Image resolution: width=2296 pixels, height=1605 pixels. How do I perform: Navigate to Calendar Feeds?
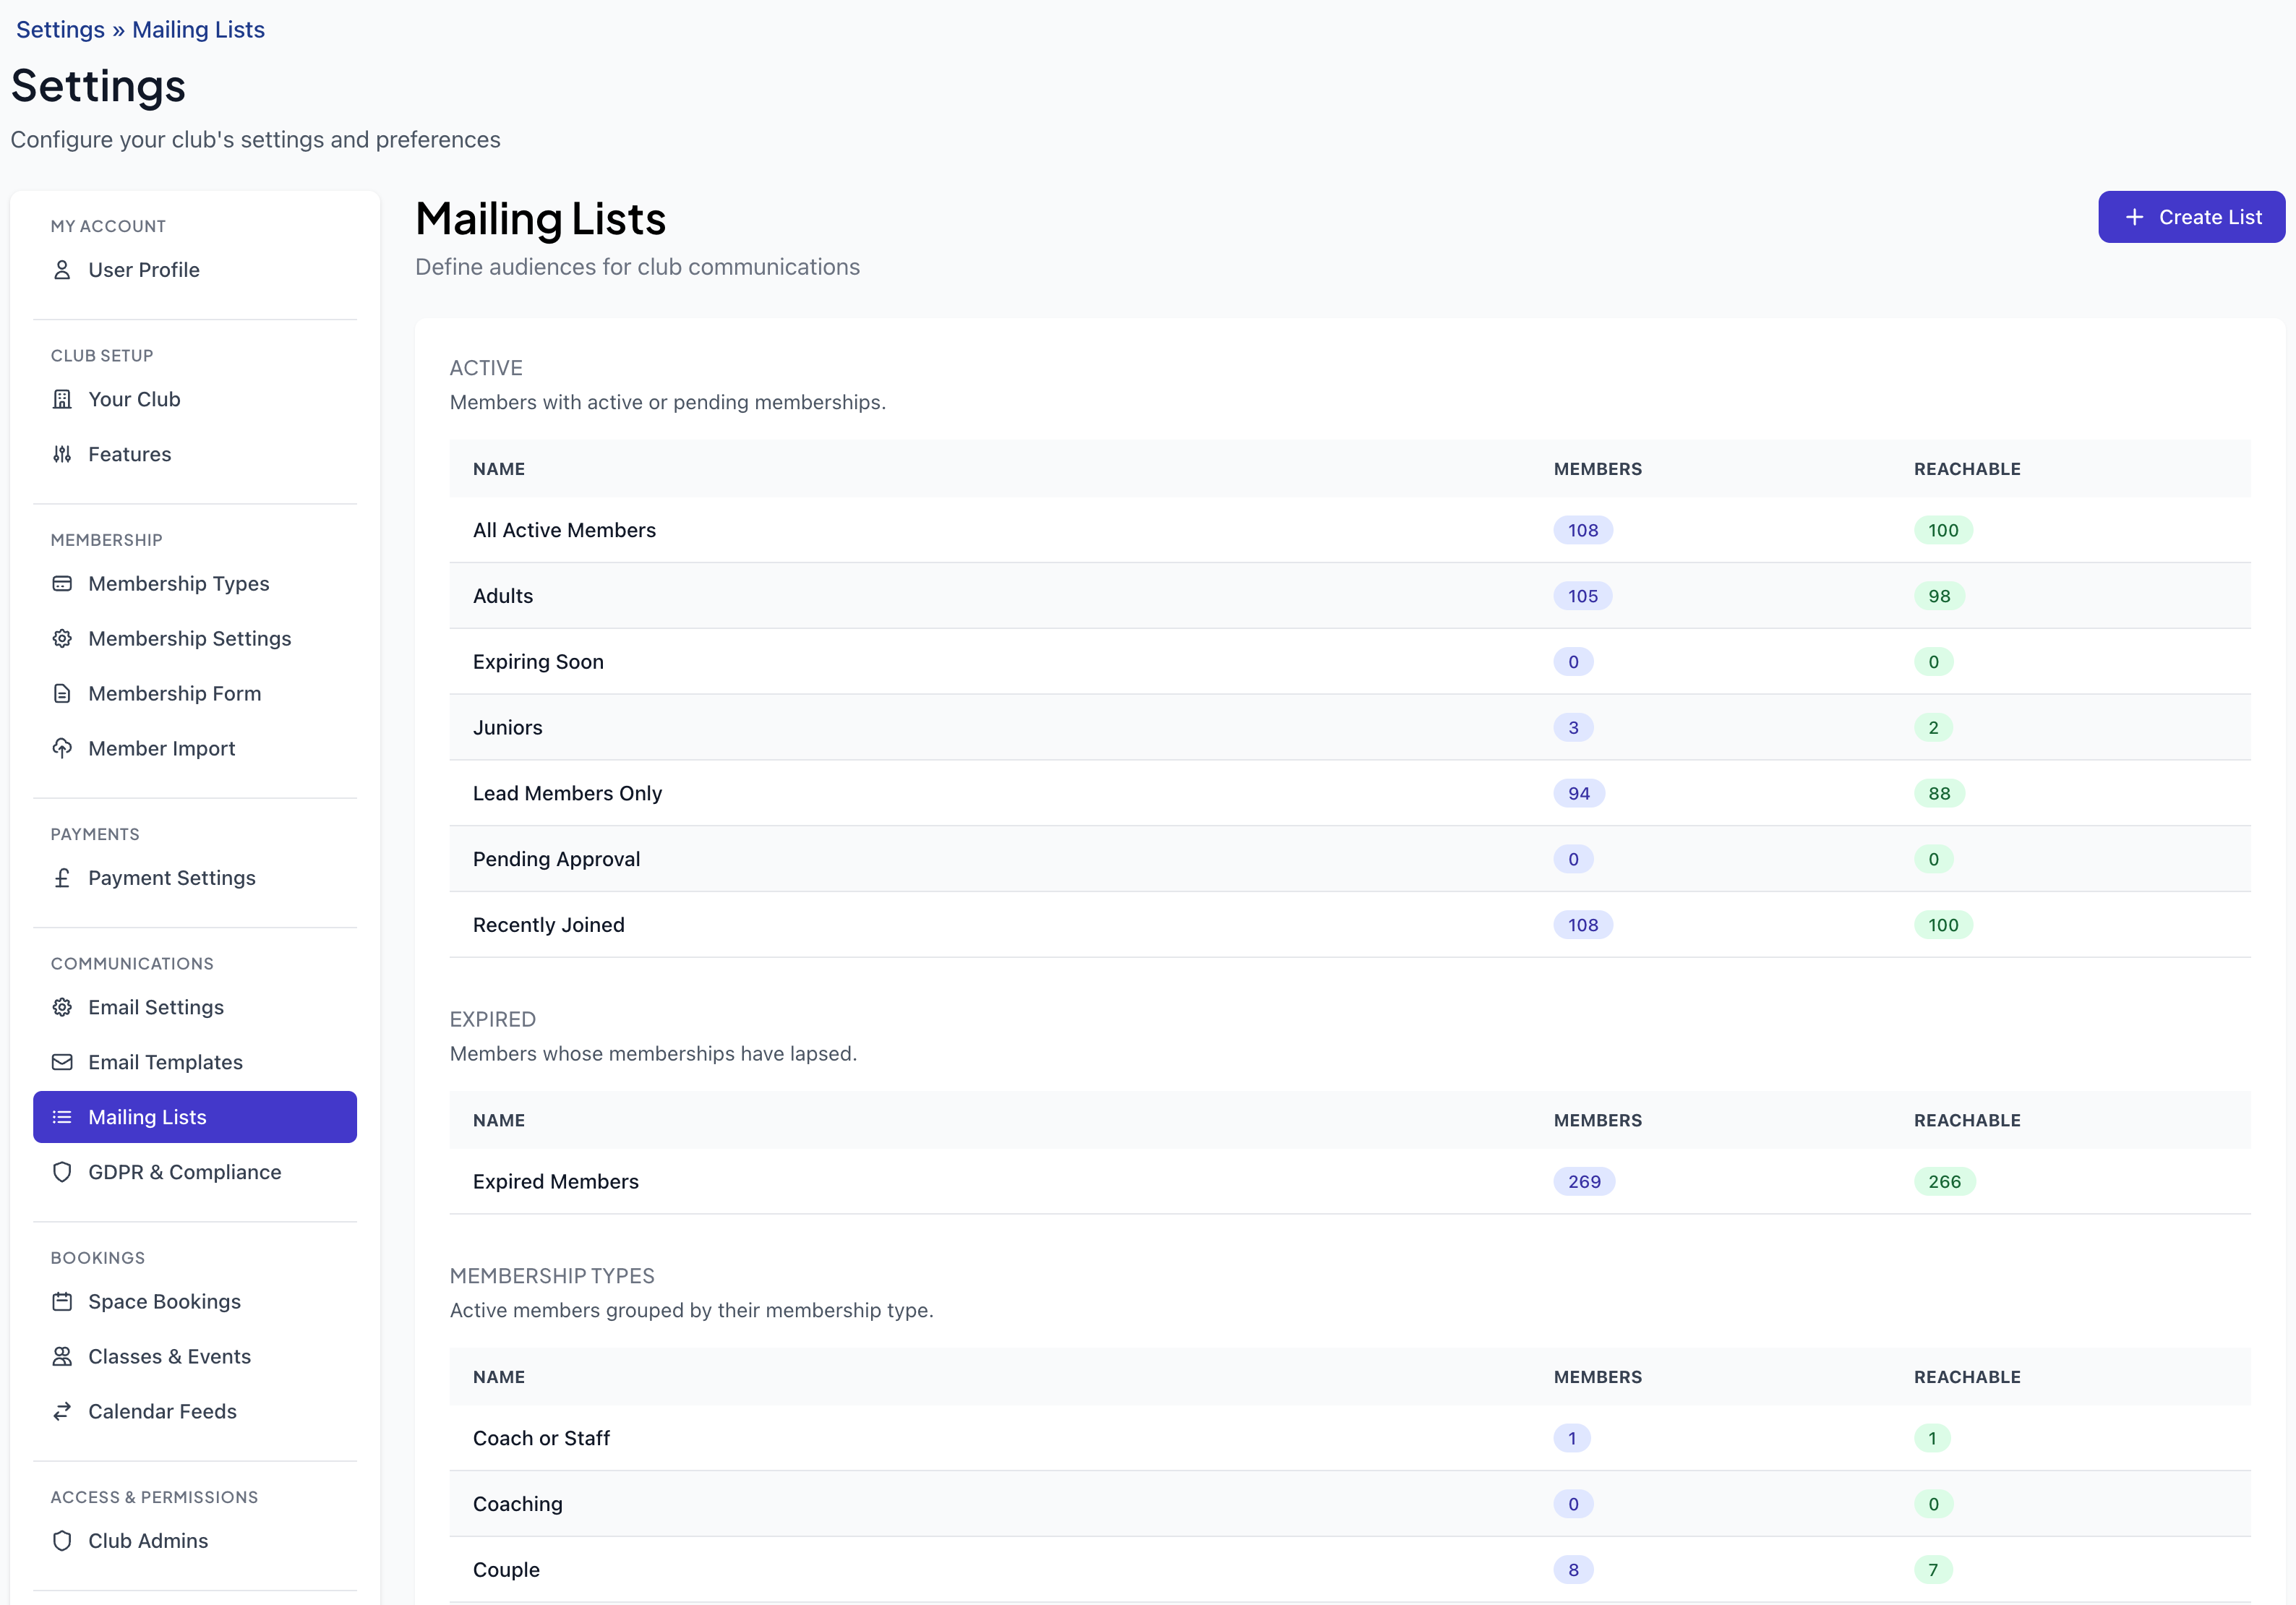pyautogui.click(x=195, y=1411)
